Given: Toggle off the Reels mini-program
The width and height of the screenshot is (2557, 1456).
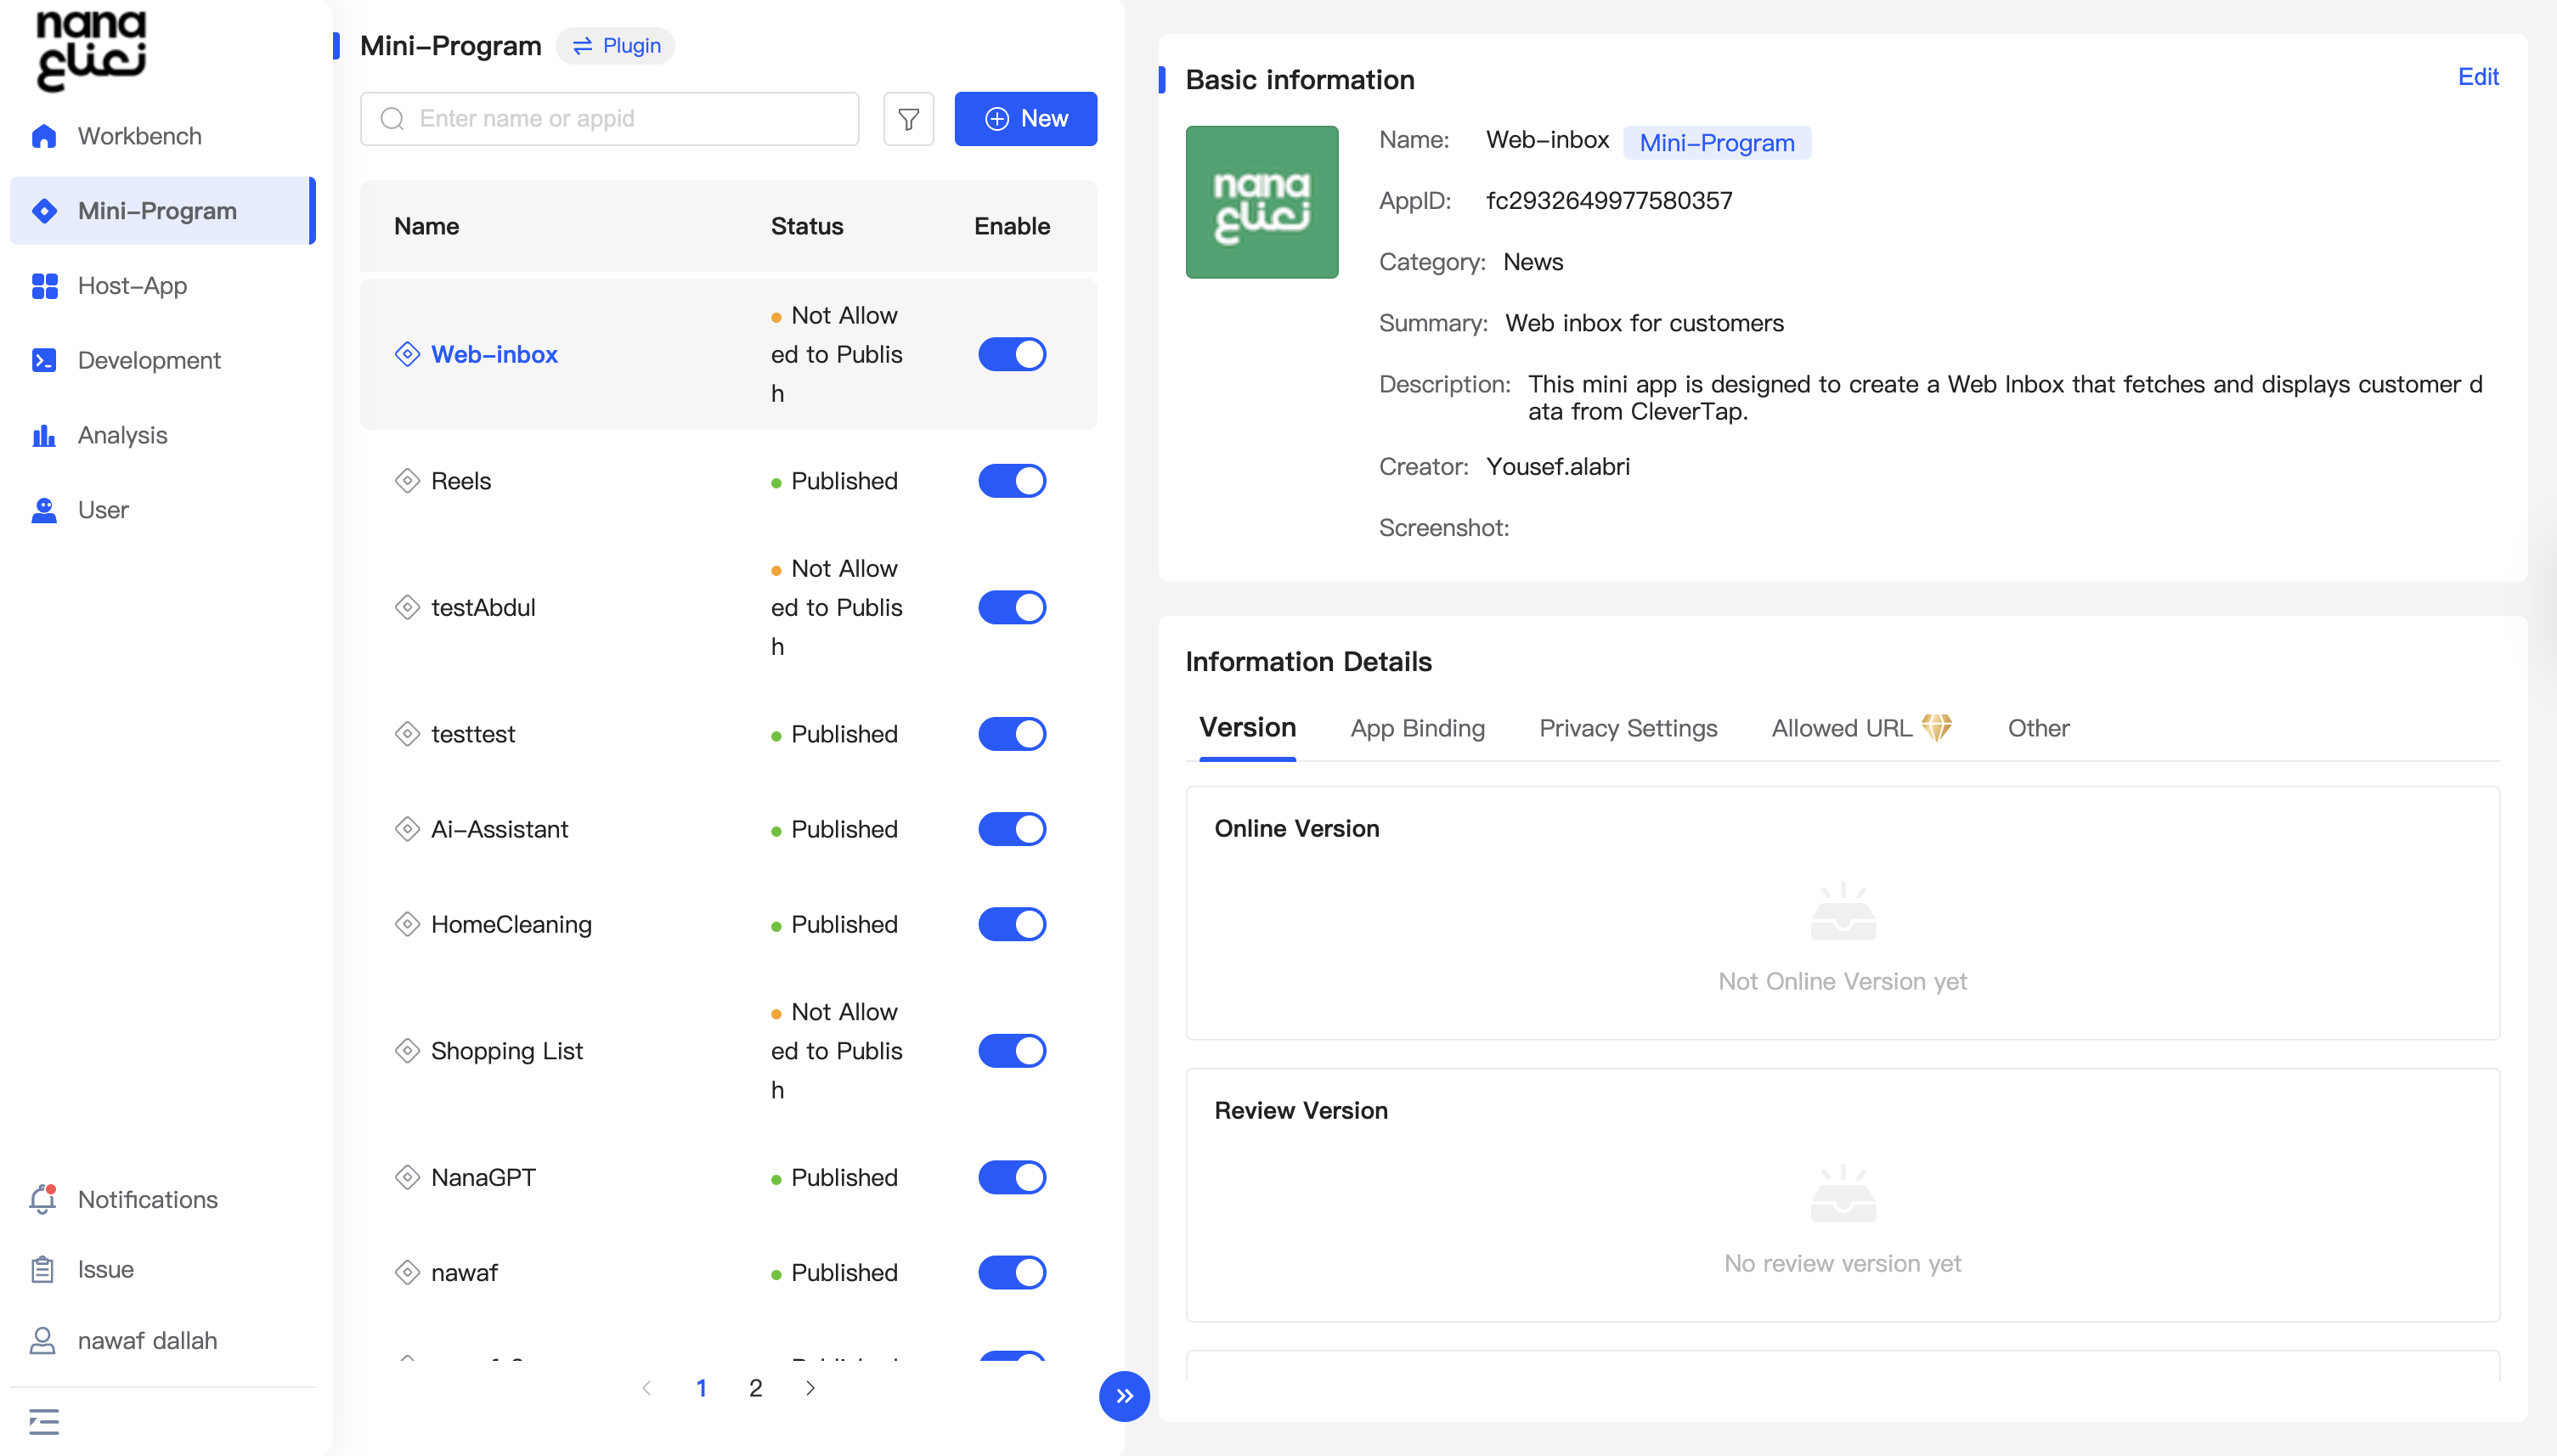Looking at the screenshot, I should [x=1012, y=481].
